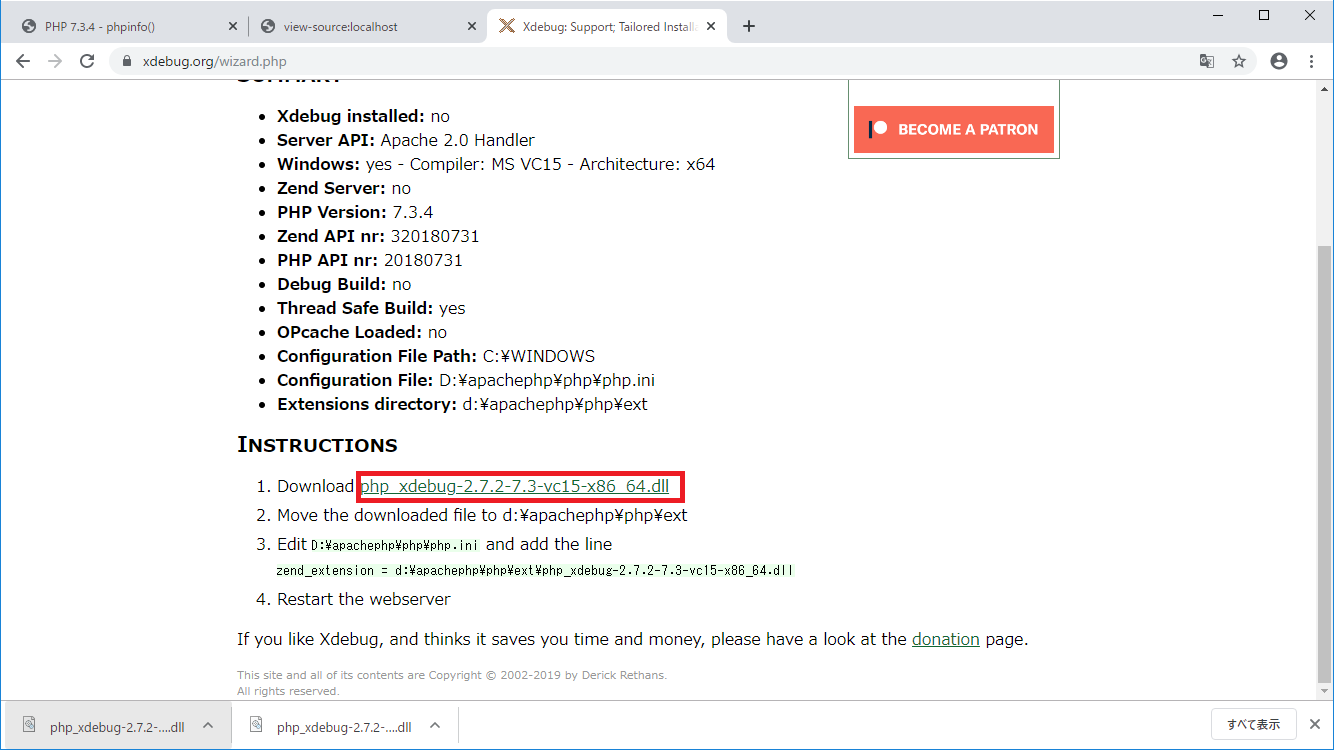Image resolution: width=1334 pixels, height=750 pixels.
Task: Open the Chrome profile avatar menu
Action: point(1279,61)
